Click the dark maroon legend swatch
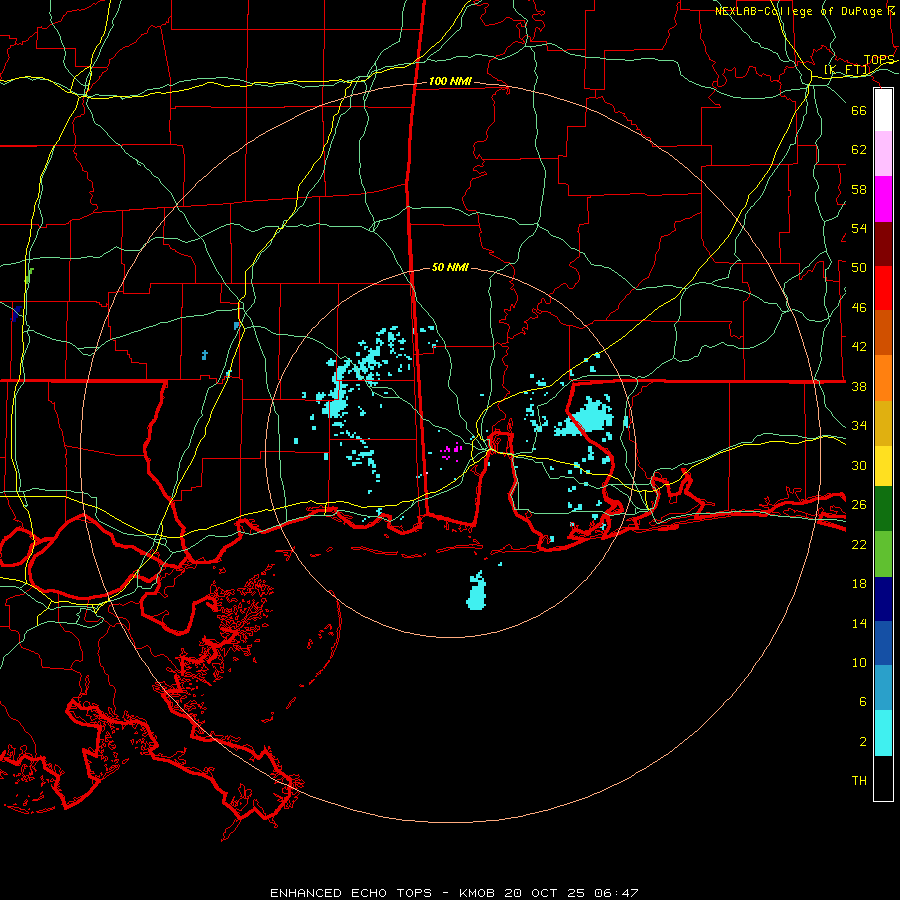 [883, 244]
